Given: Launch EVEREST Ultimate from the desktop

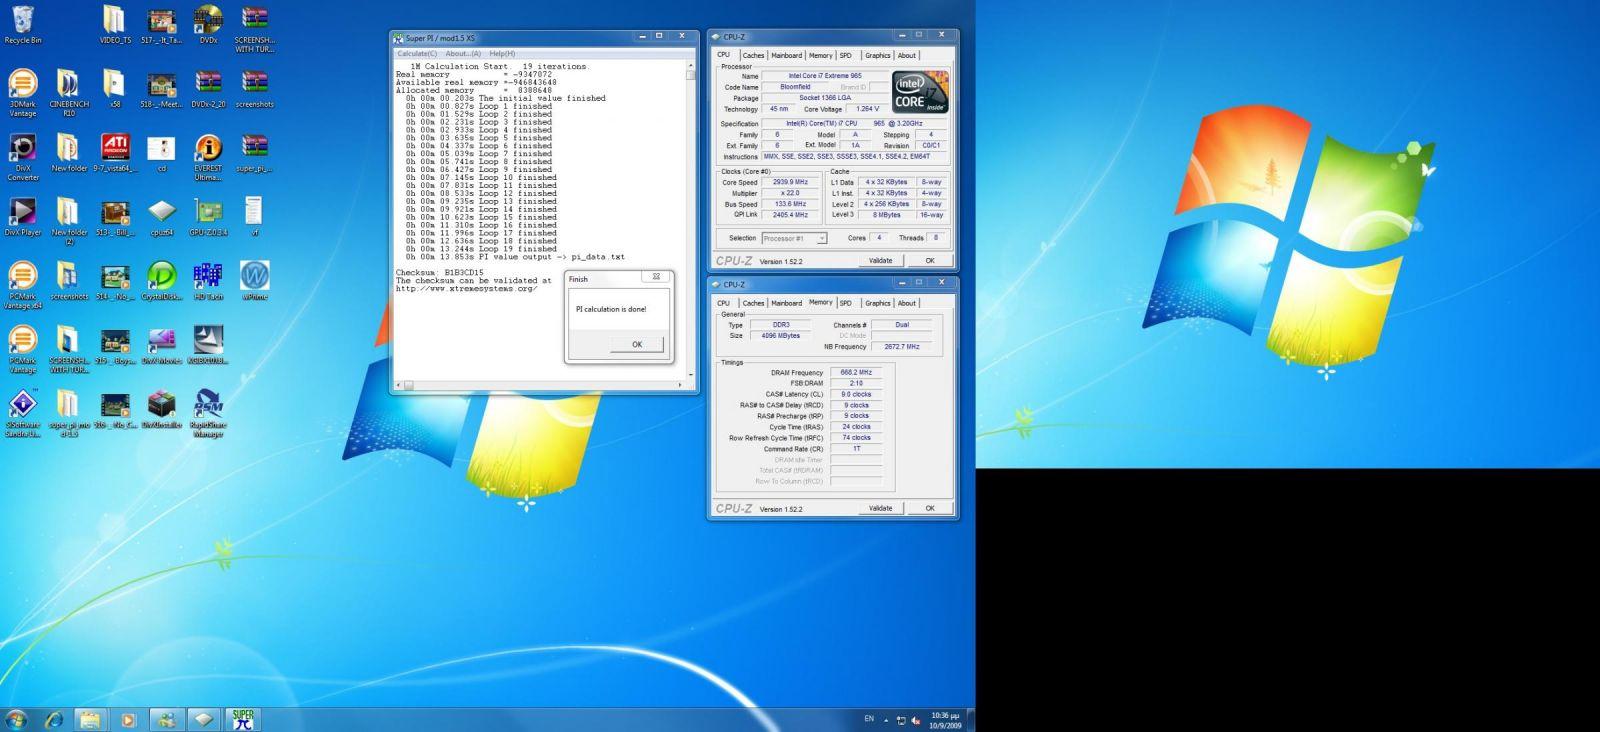Looking at the screenshot, I should coord(208,150).
